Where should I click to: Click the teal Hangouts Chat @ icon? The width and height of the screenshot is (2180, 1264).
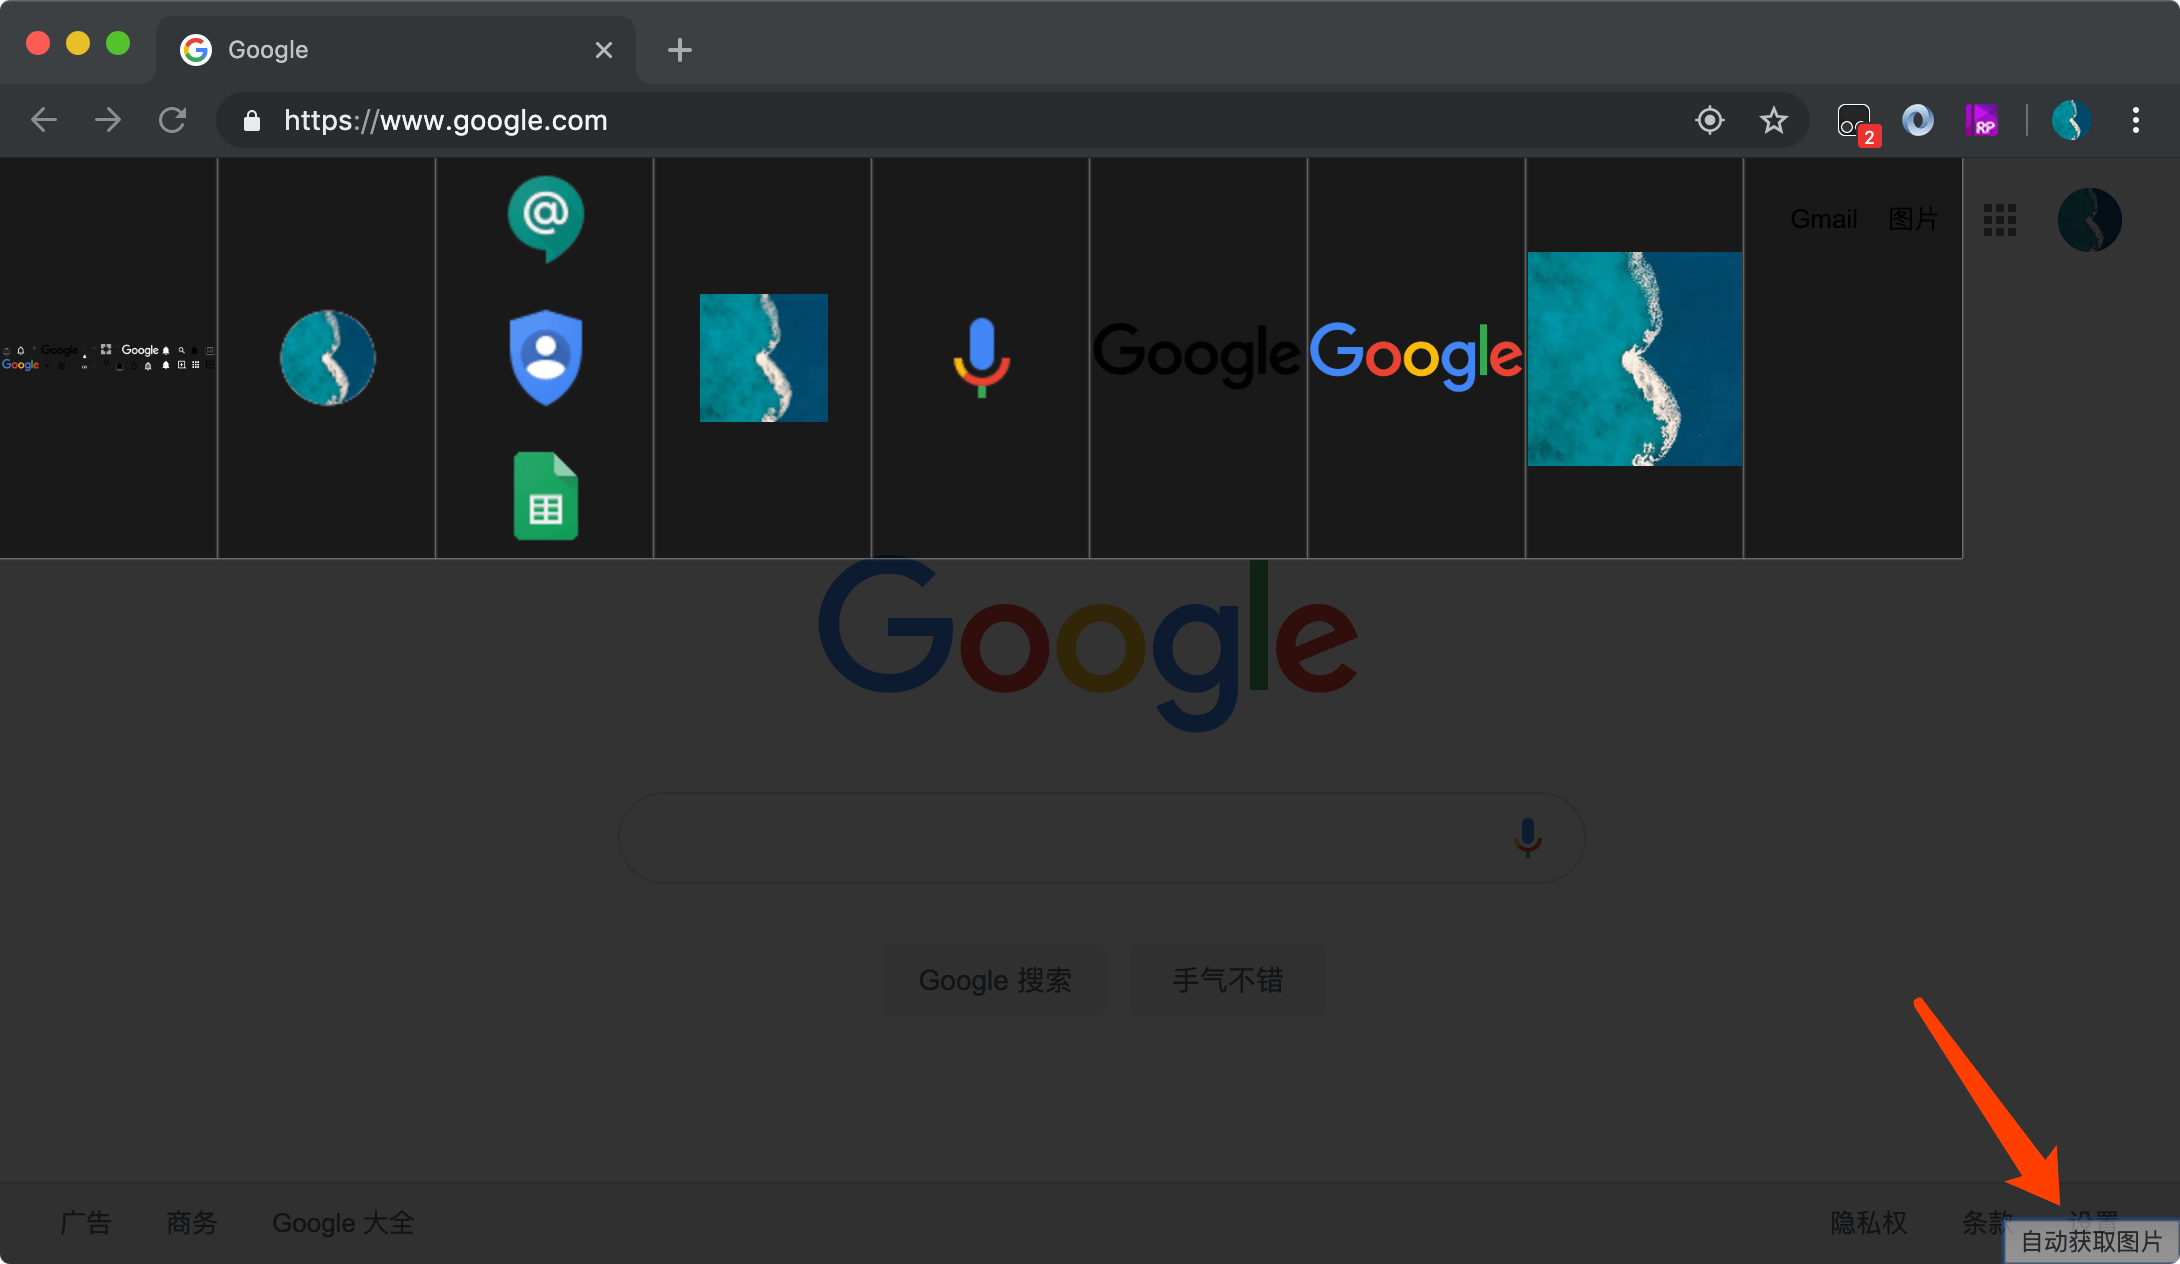(x=546, y=217)
